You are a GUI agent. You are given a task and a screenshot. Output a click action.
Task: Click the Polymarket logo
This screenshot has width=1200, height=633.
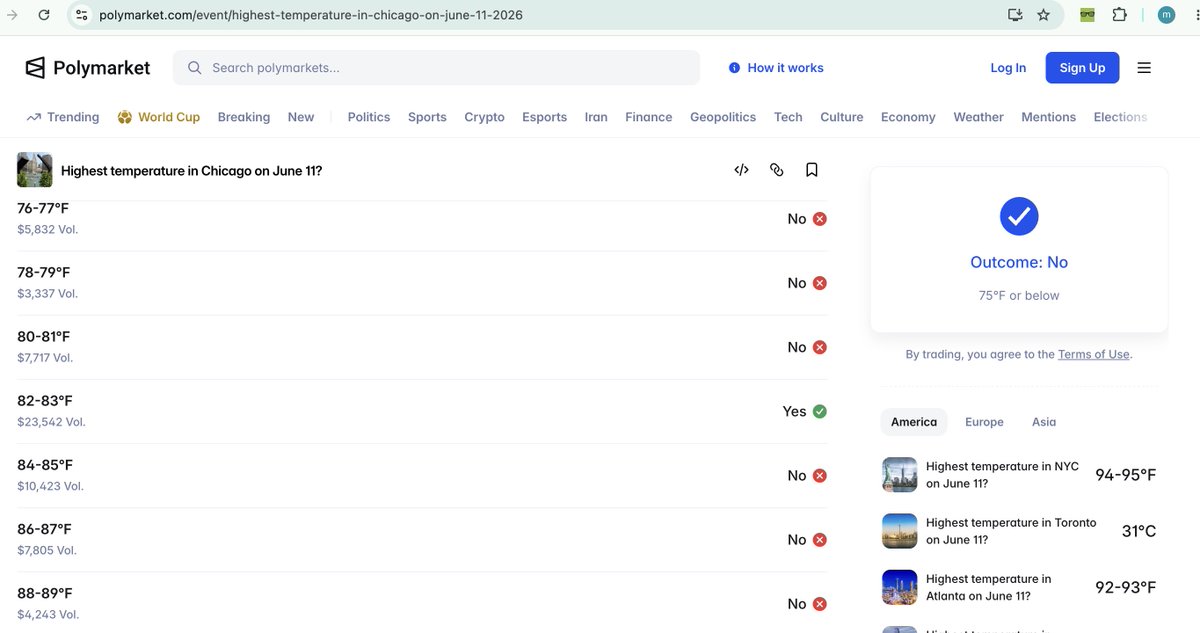pyautogui.click(x=87, y=68)
